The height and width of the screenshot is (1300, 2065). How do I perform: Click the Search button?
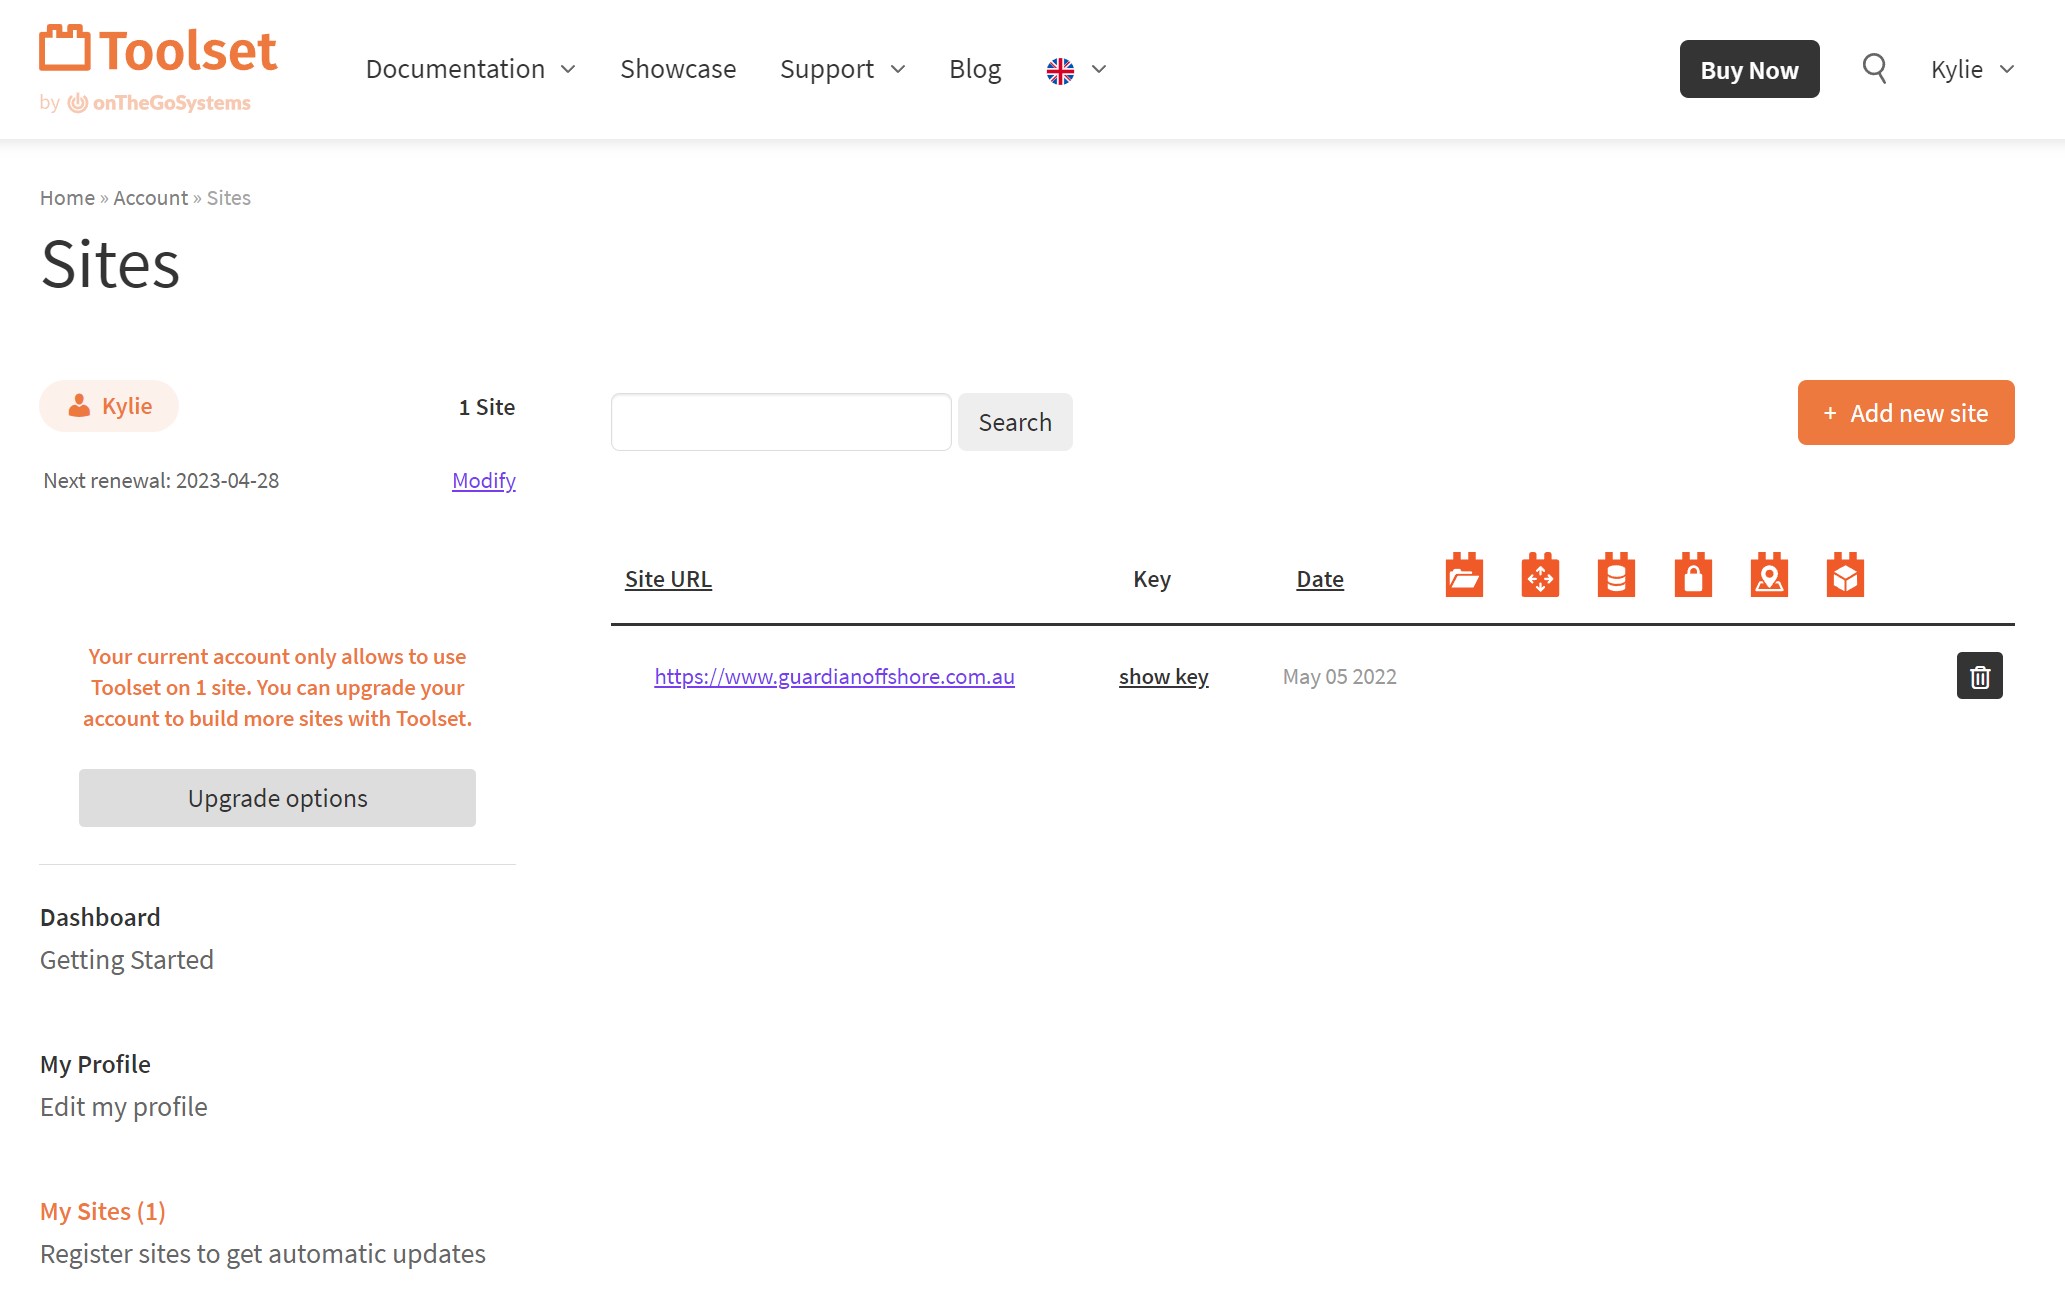tap(1015, 422)
